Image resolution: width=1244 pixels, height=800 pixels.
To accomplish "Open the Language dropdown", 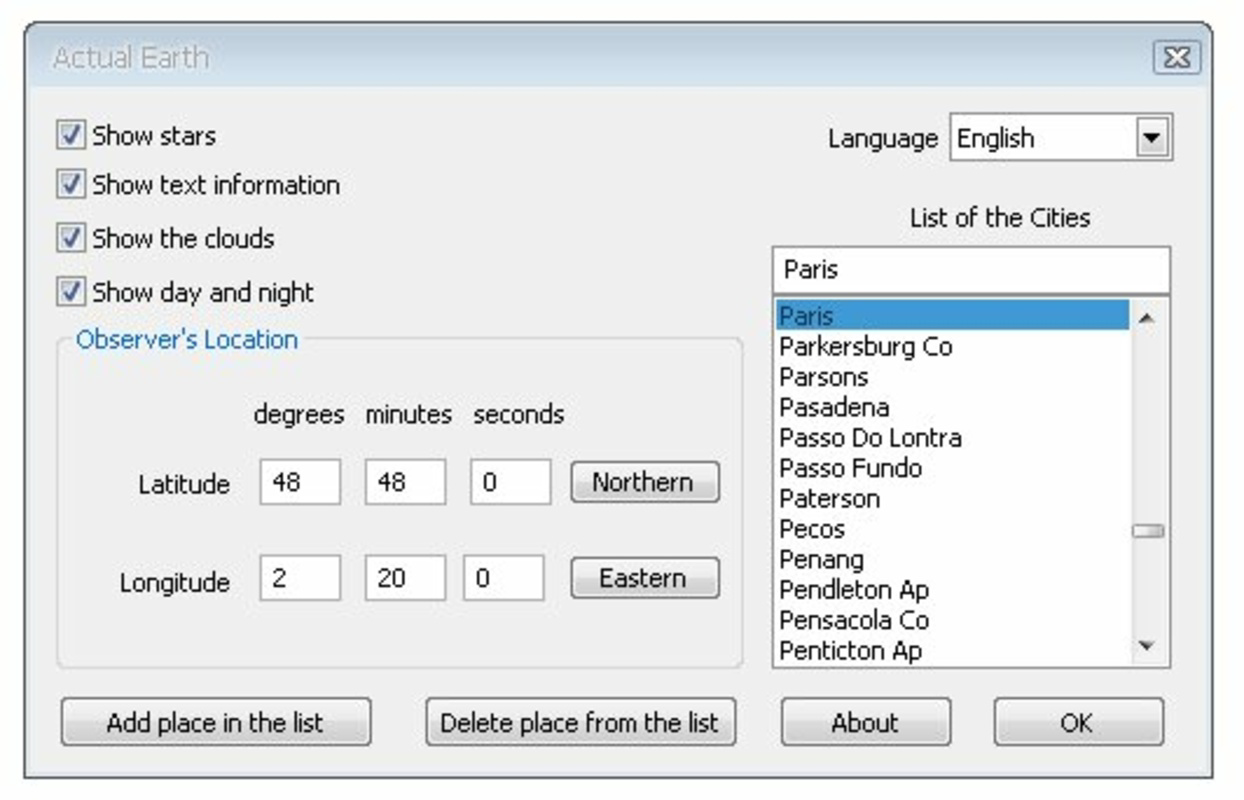I will (1152, 138).
